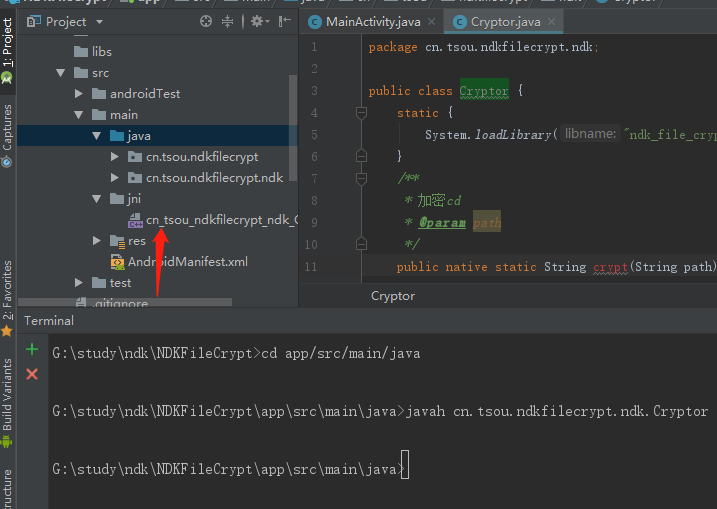Hide the Project panel with hide icon
This screenshot has height=509, width=717.
coord(284,21)
